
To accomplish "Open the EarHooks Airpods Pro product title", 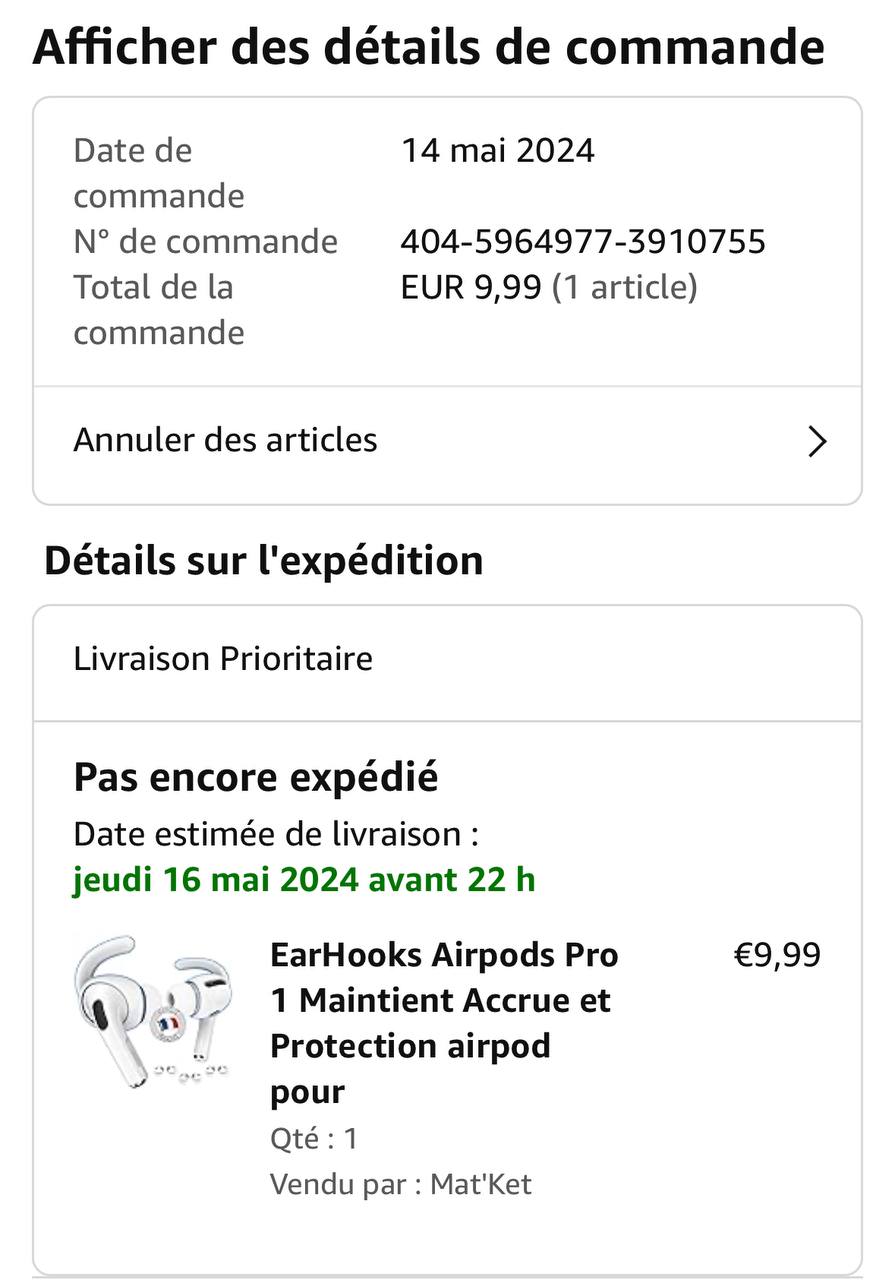I will (x=445, y=1023).
